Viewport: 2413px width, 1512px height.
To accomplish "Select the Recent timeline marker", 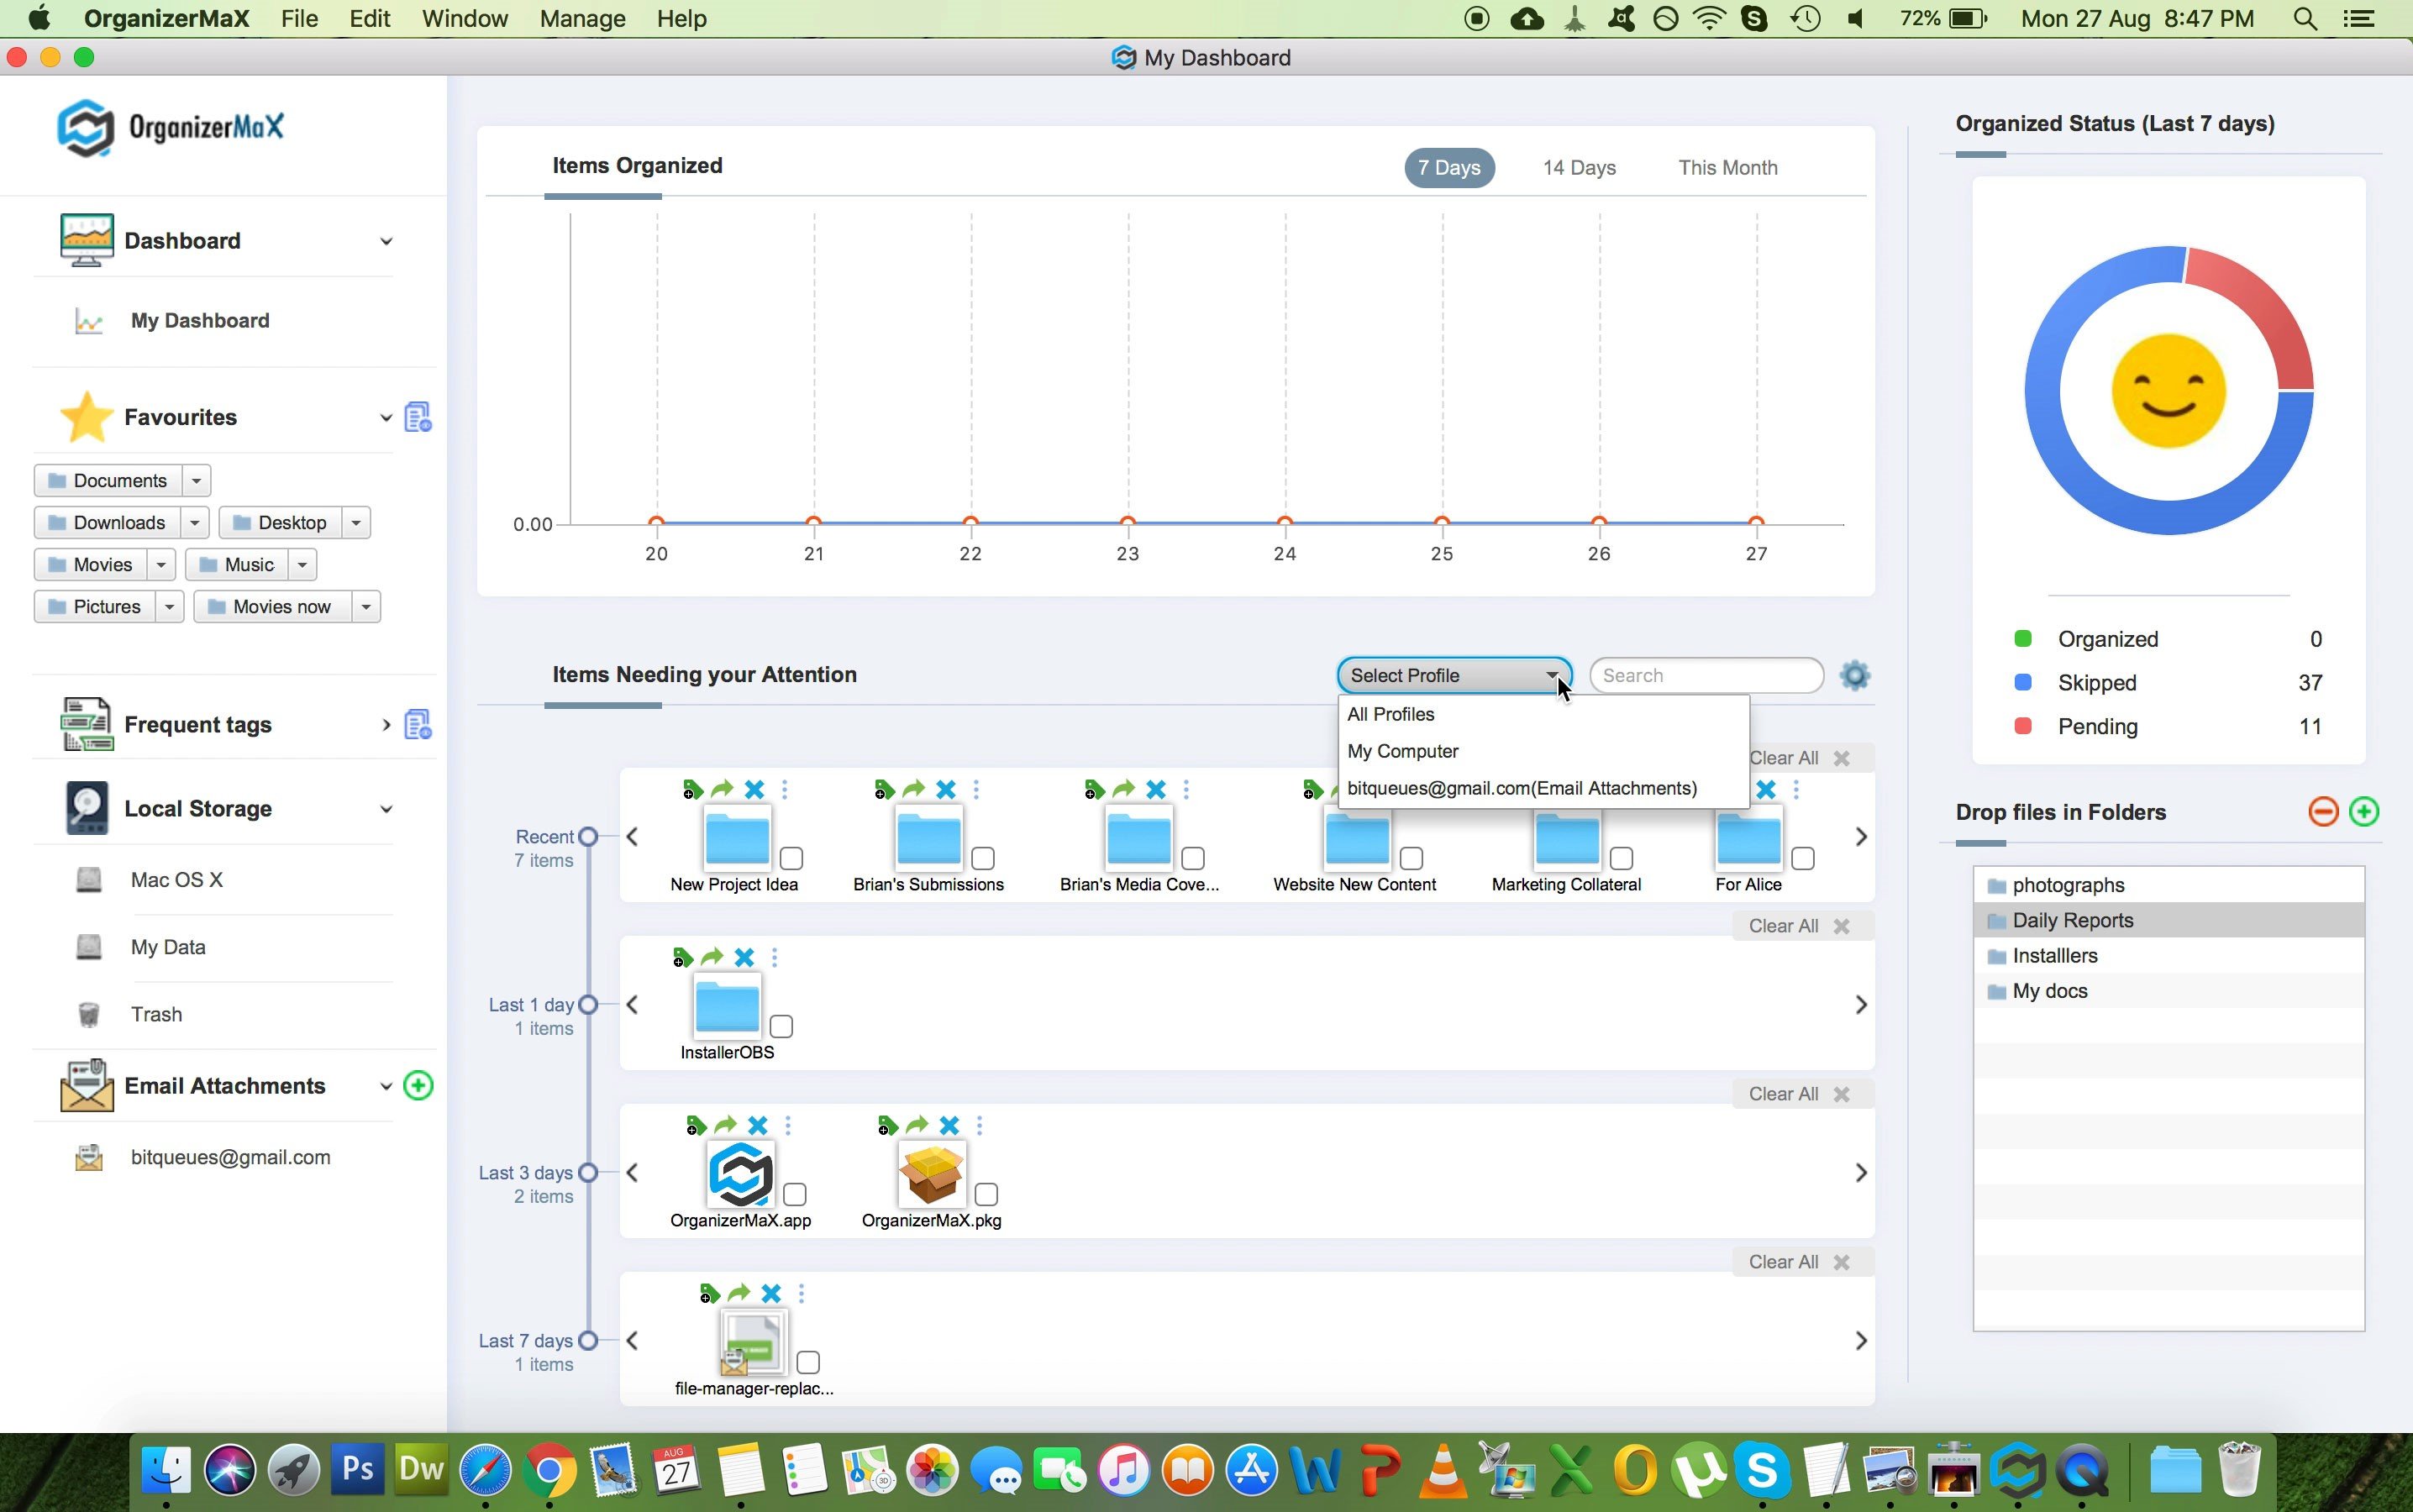I will [588, 836].
